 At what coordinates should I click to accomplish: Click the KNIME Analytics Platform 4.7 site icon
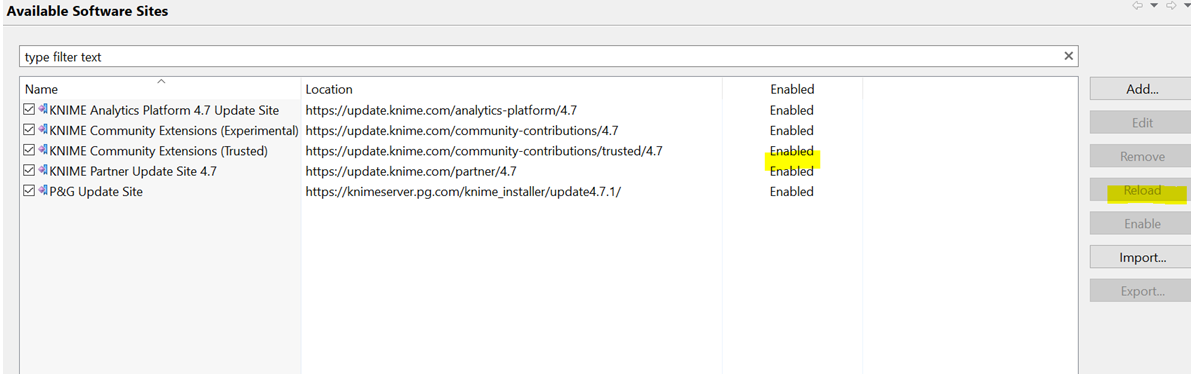[x=43, y=109]
